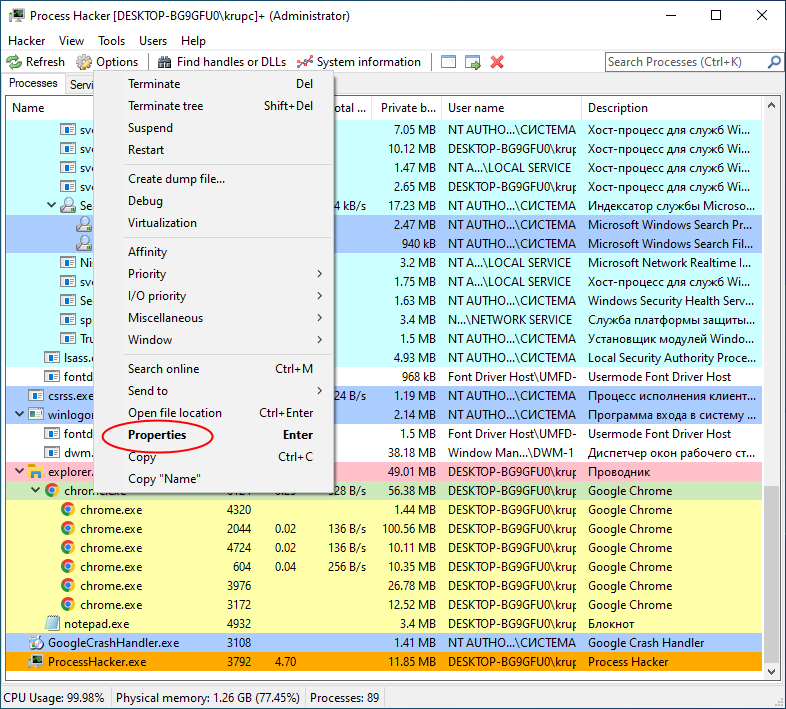
Task: Click Find handles or DLLs
Action: coord(222,62)
